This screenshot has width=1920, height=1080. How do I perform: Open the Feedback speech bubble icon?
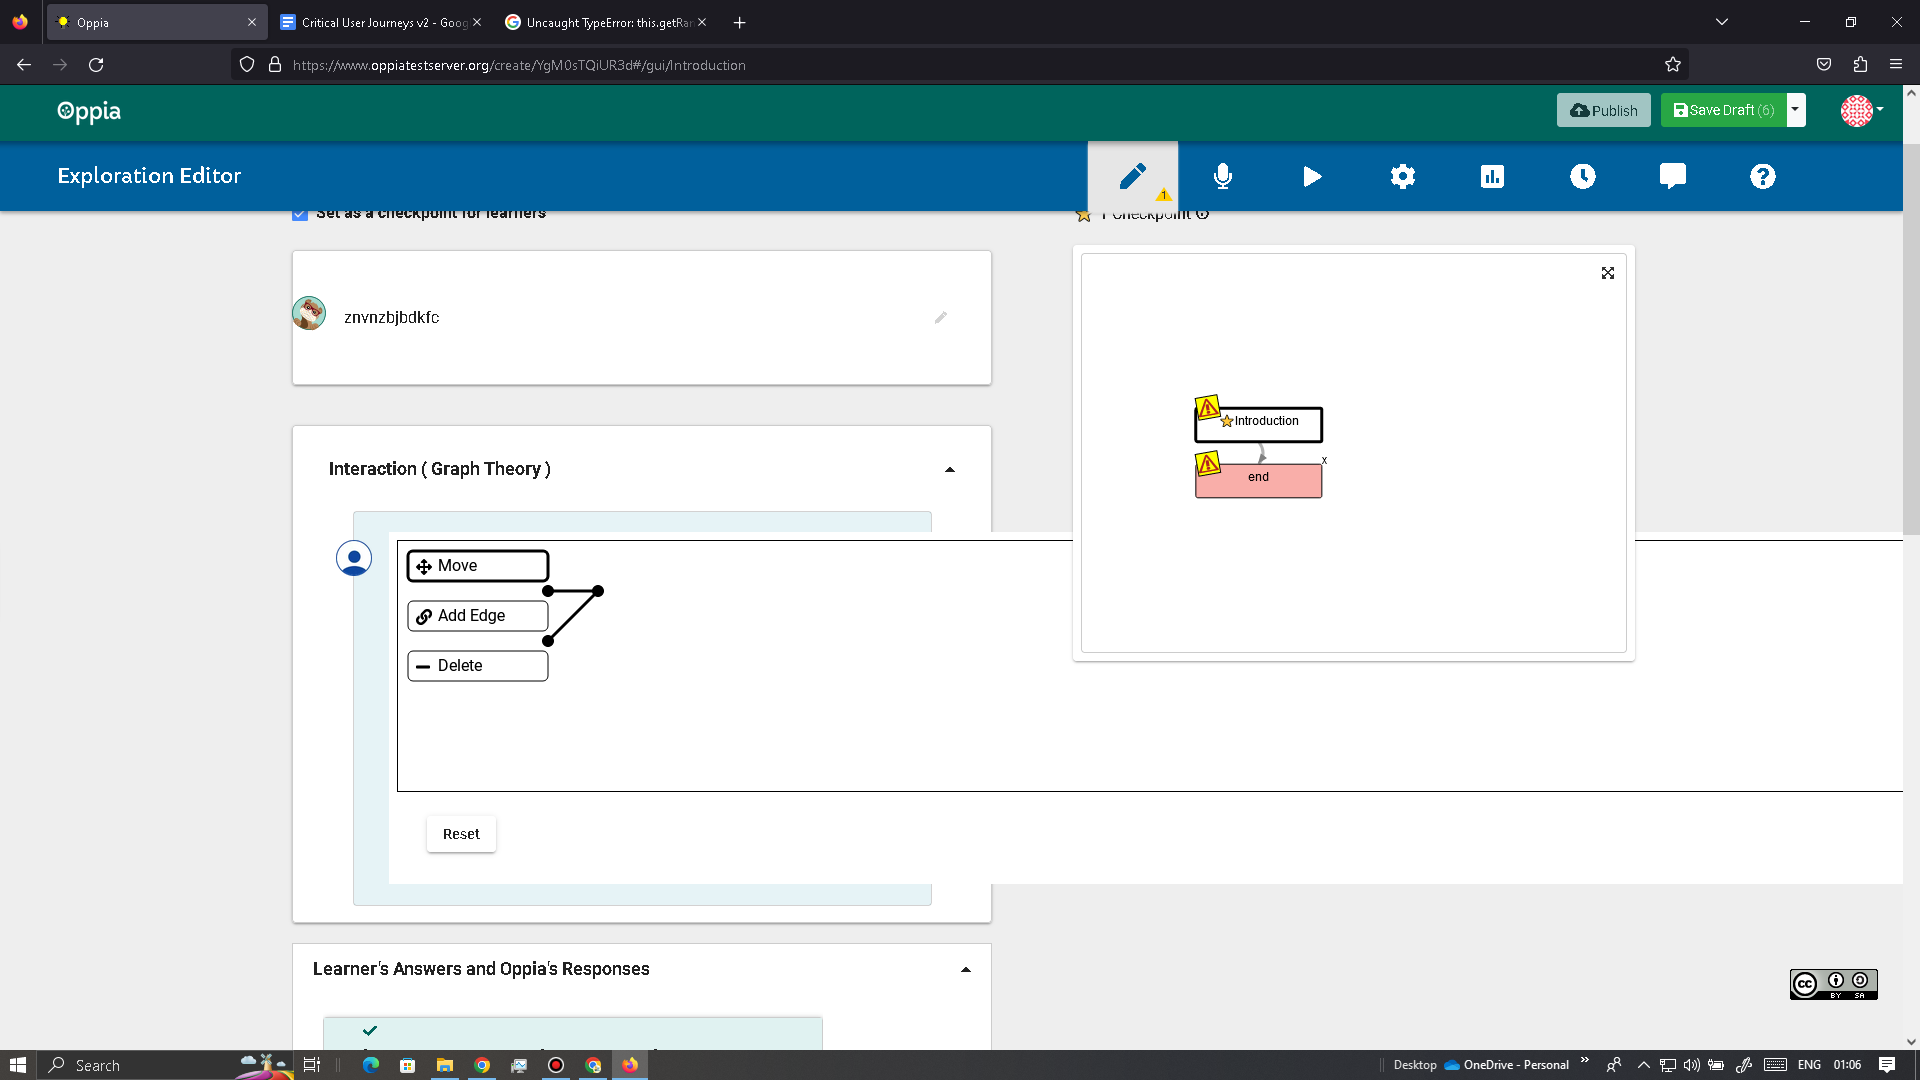(x=1672, y=176)
